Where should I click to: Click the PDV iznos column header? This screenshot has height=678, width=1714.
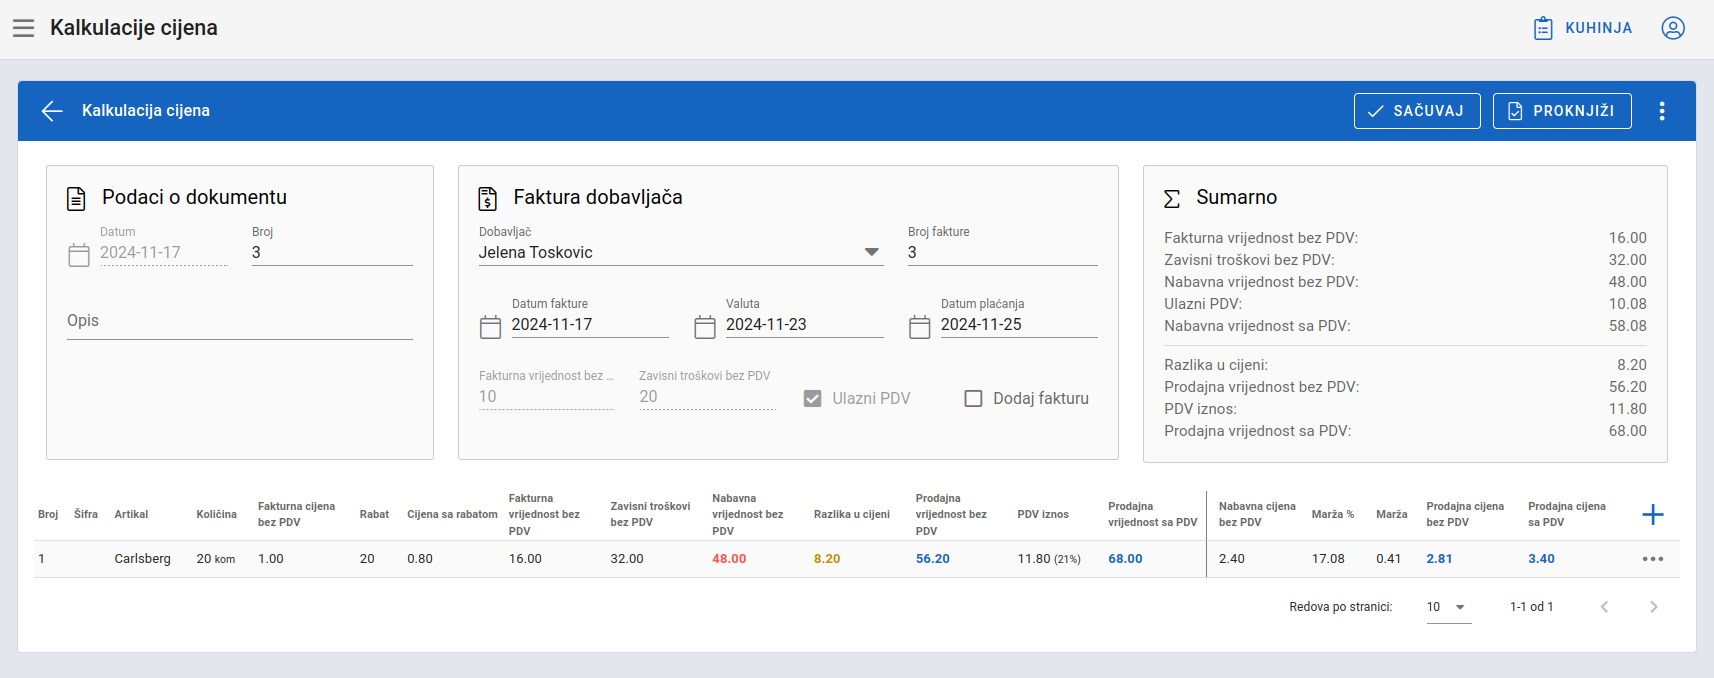pyautogui.click(x=1043, y=515)
